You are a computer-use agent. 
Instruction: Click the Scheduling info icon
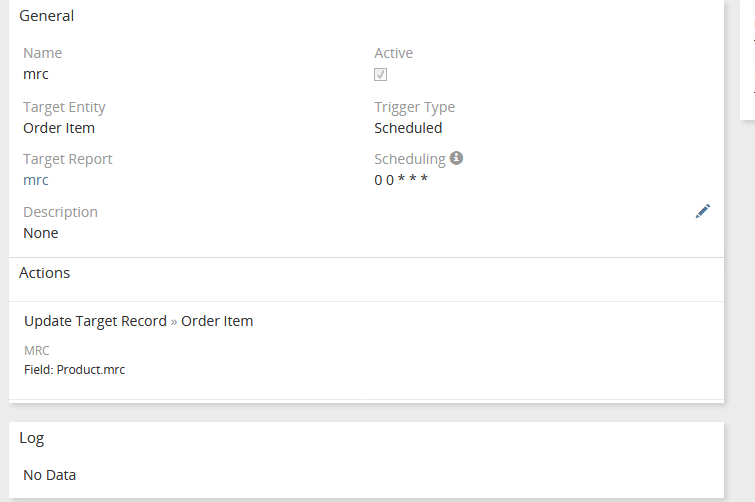pyautogui.click(x=456, y=158)
